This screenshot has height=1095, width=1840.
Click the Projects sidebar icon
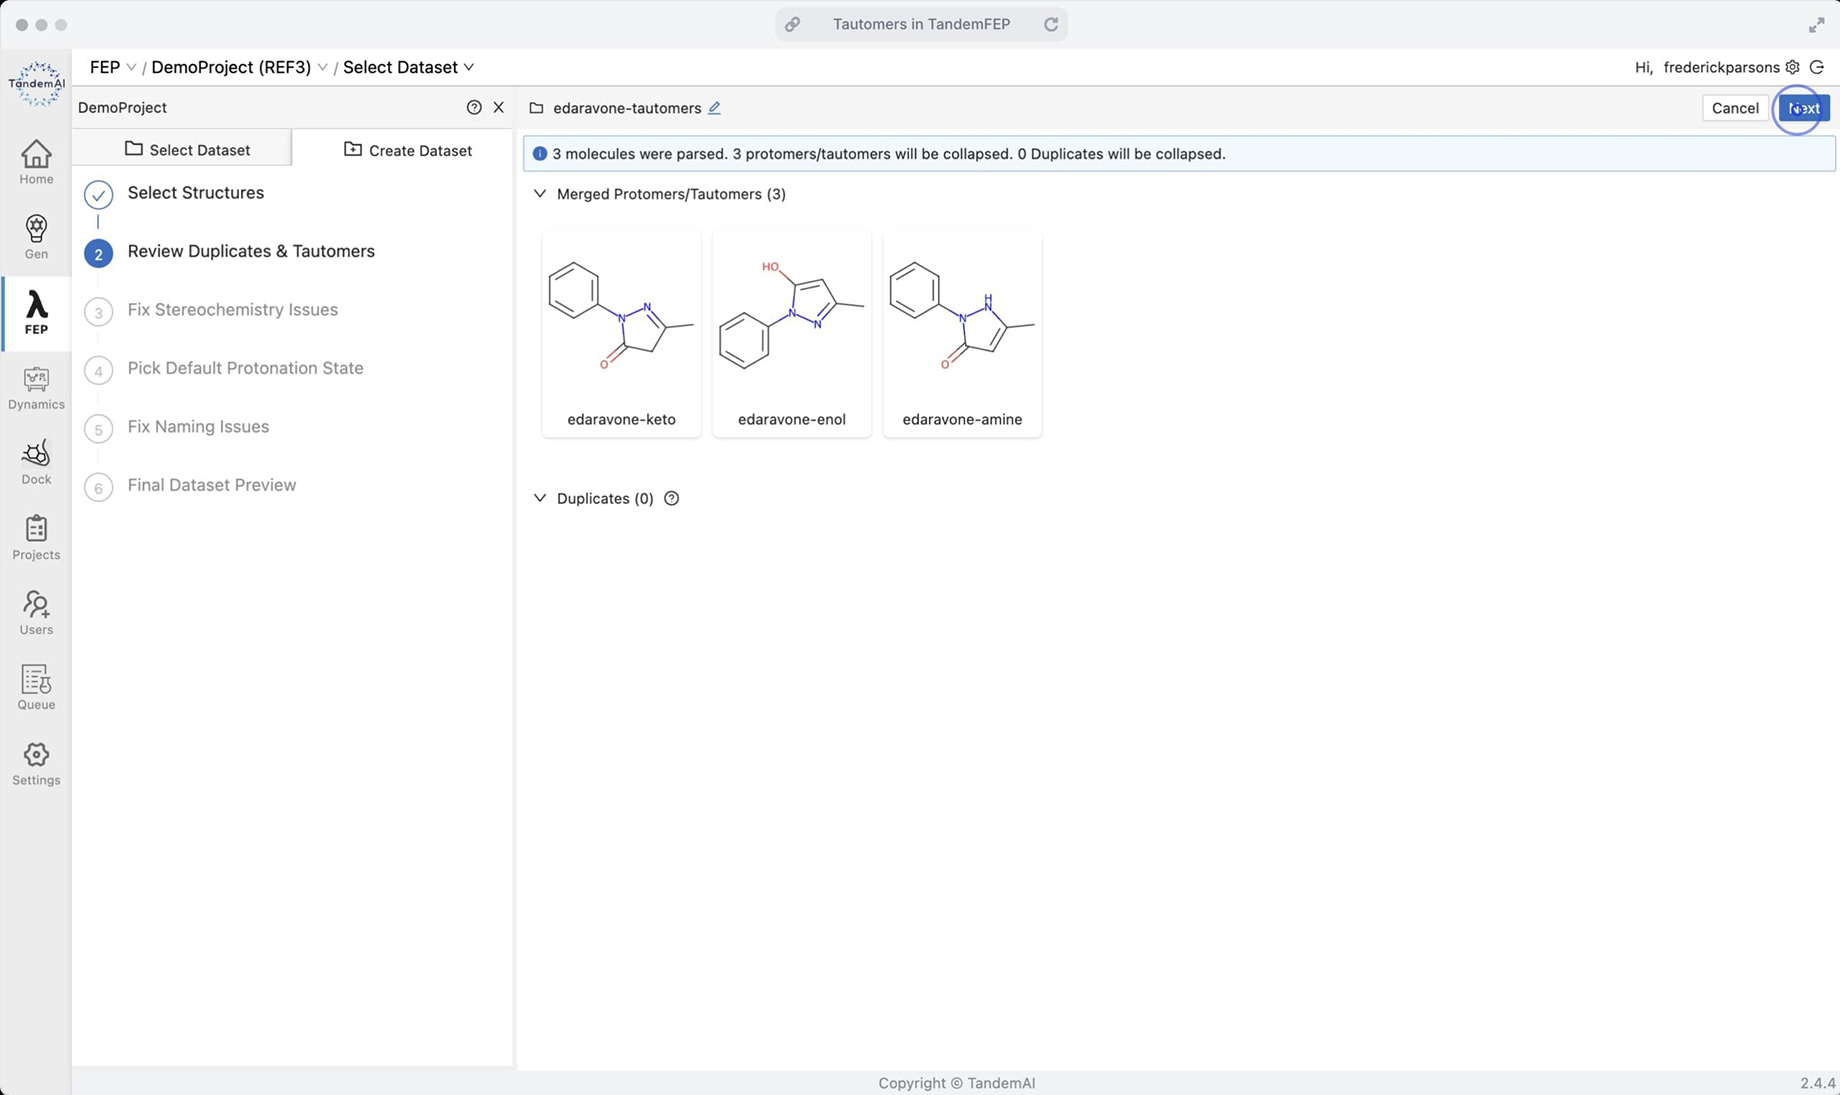click(x=36, y=538)
